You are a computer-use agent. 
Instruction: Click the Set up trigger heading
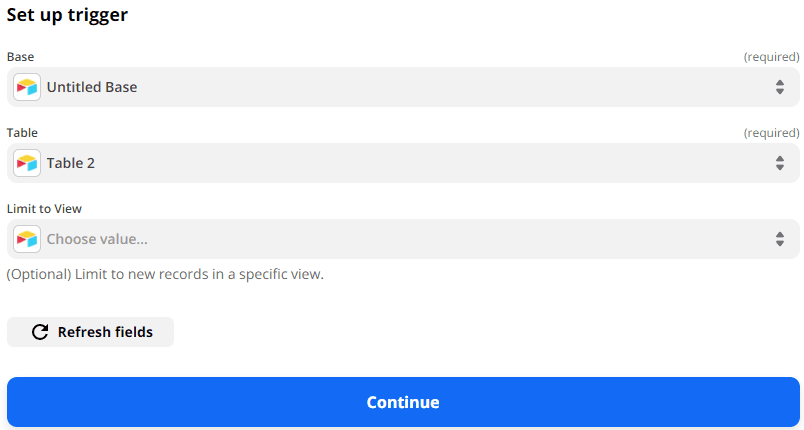pyautogui.click(x=67, y=16)
